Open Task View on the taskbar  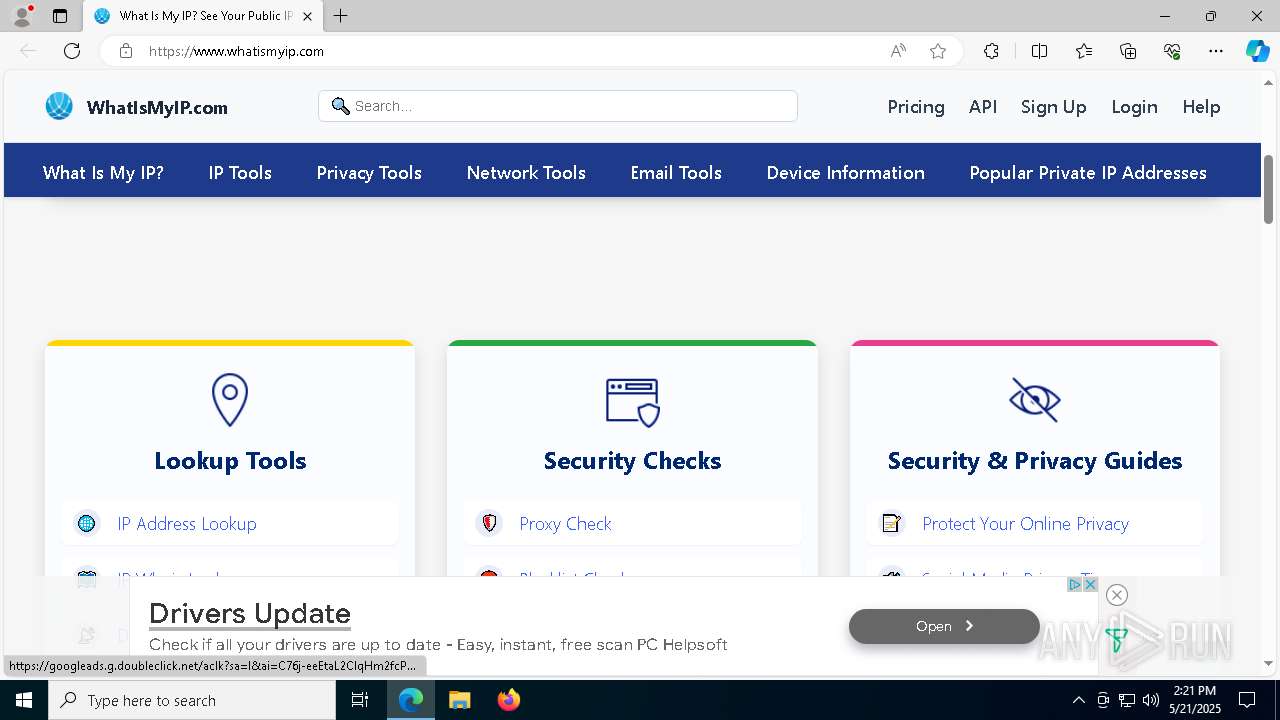360,700
